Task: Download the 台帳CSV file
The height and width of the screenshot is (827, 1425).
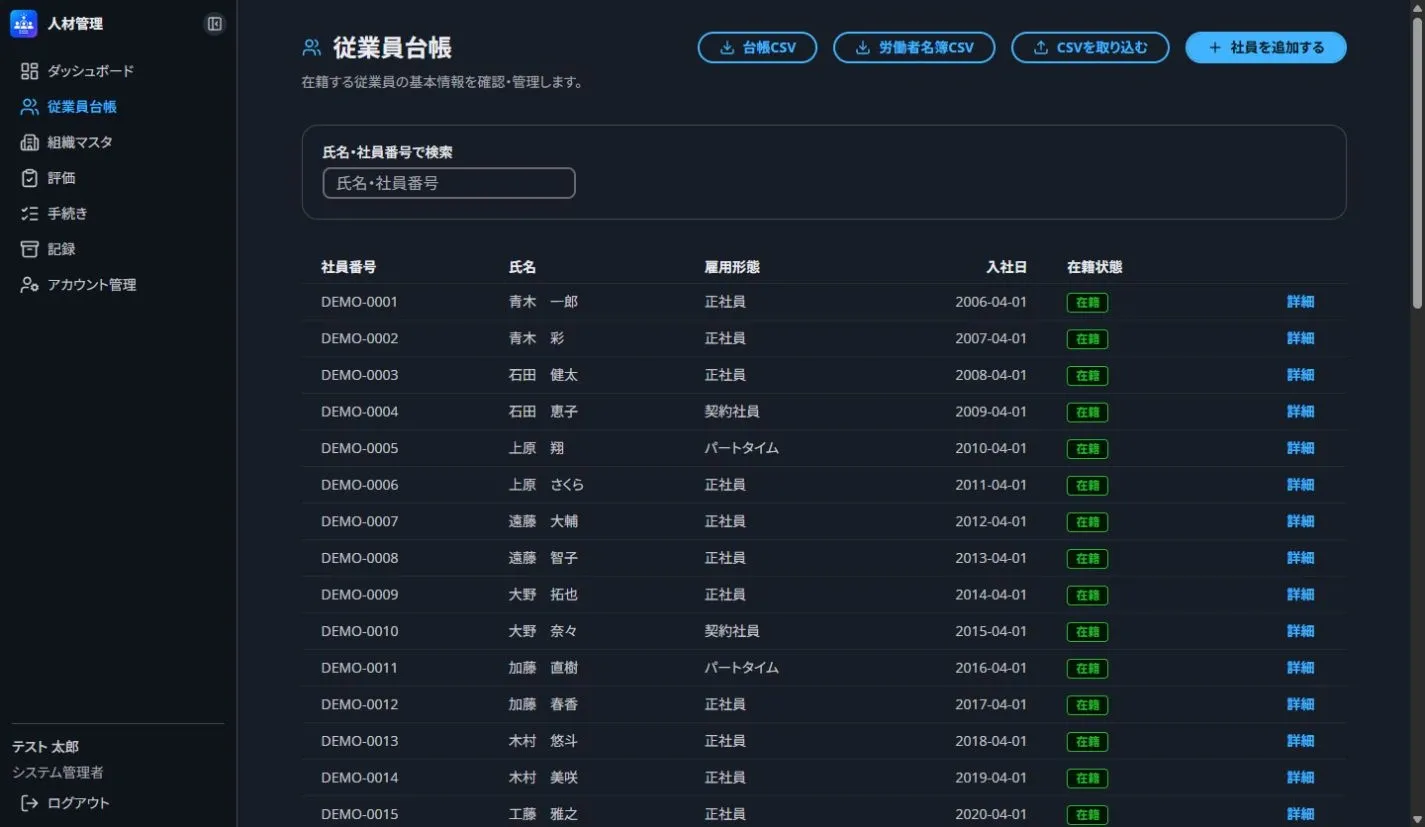Action: click(757, 47)
